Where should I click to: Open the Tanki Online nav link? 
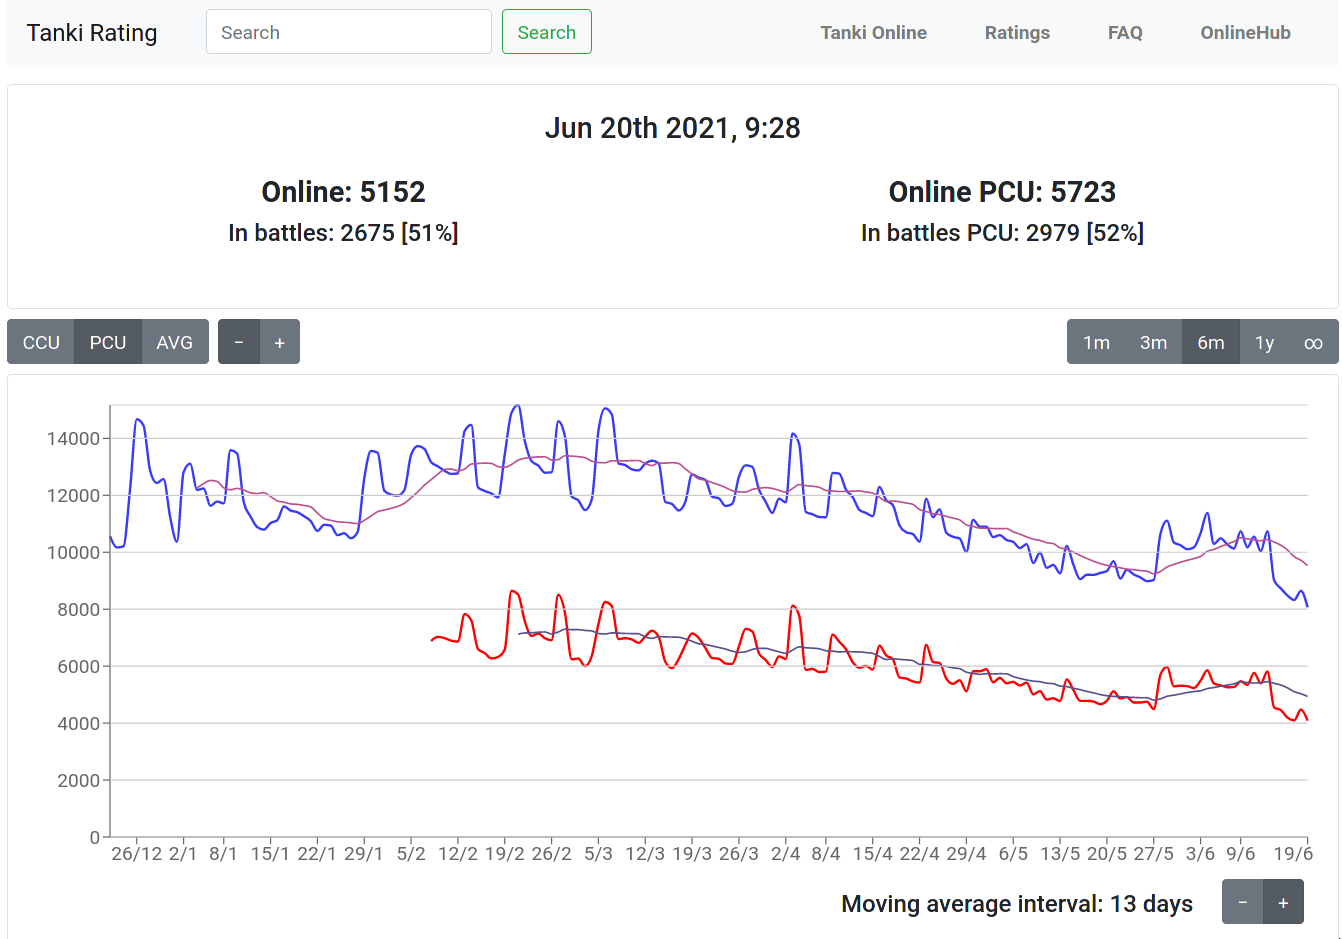click(x=873, y=33)
